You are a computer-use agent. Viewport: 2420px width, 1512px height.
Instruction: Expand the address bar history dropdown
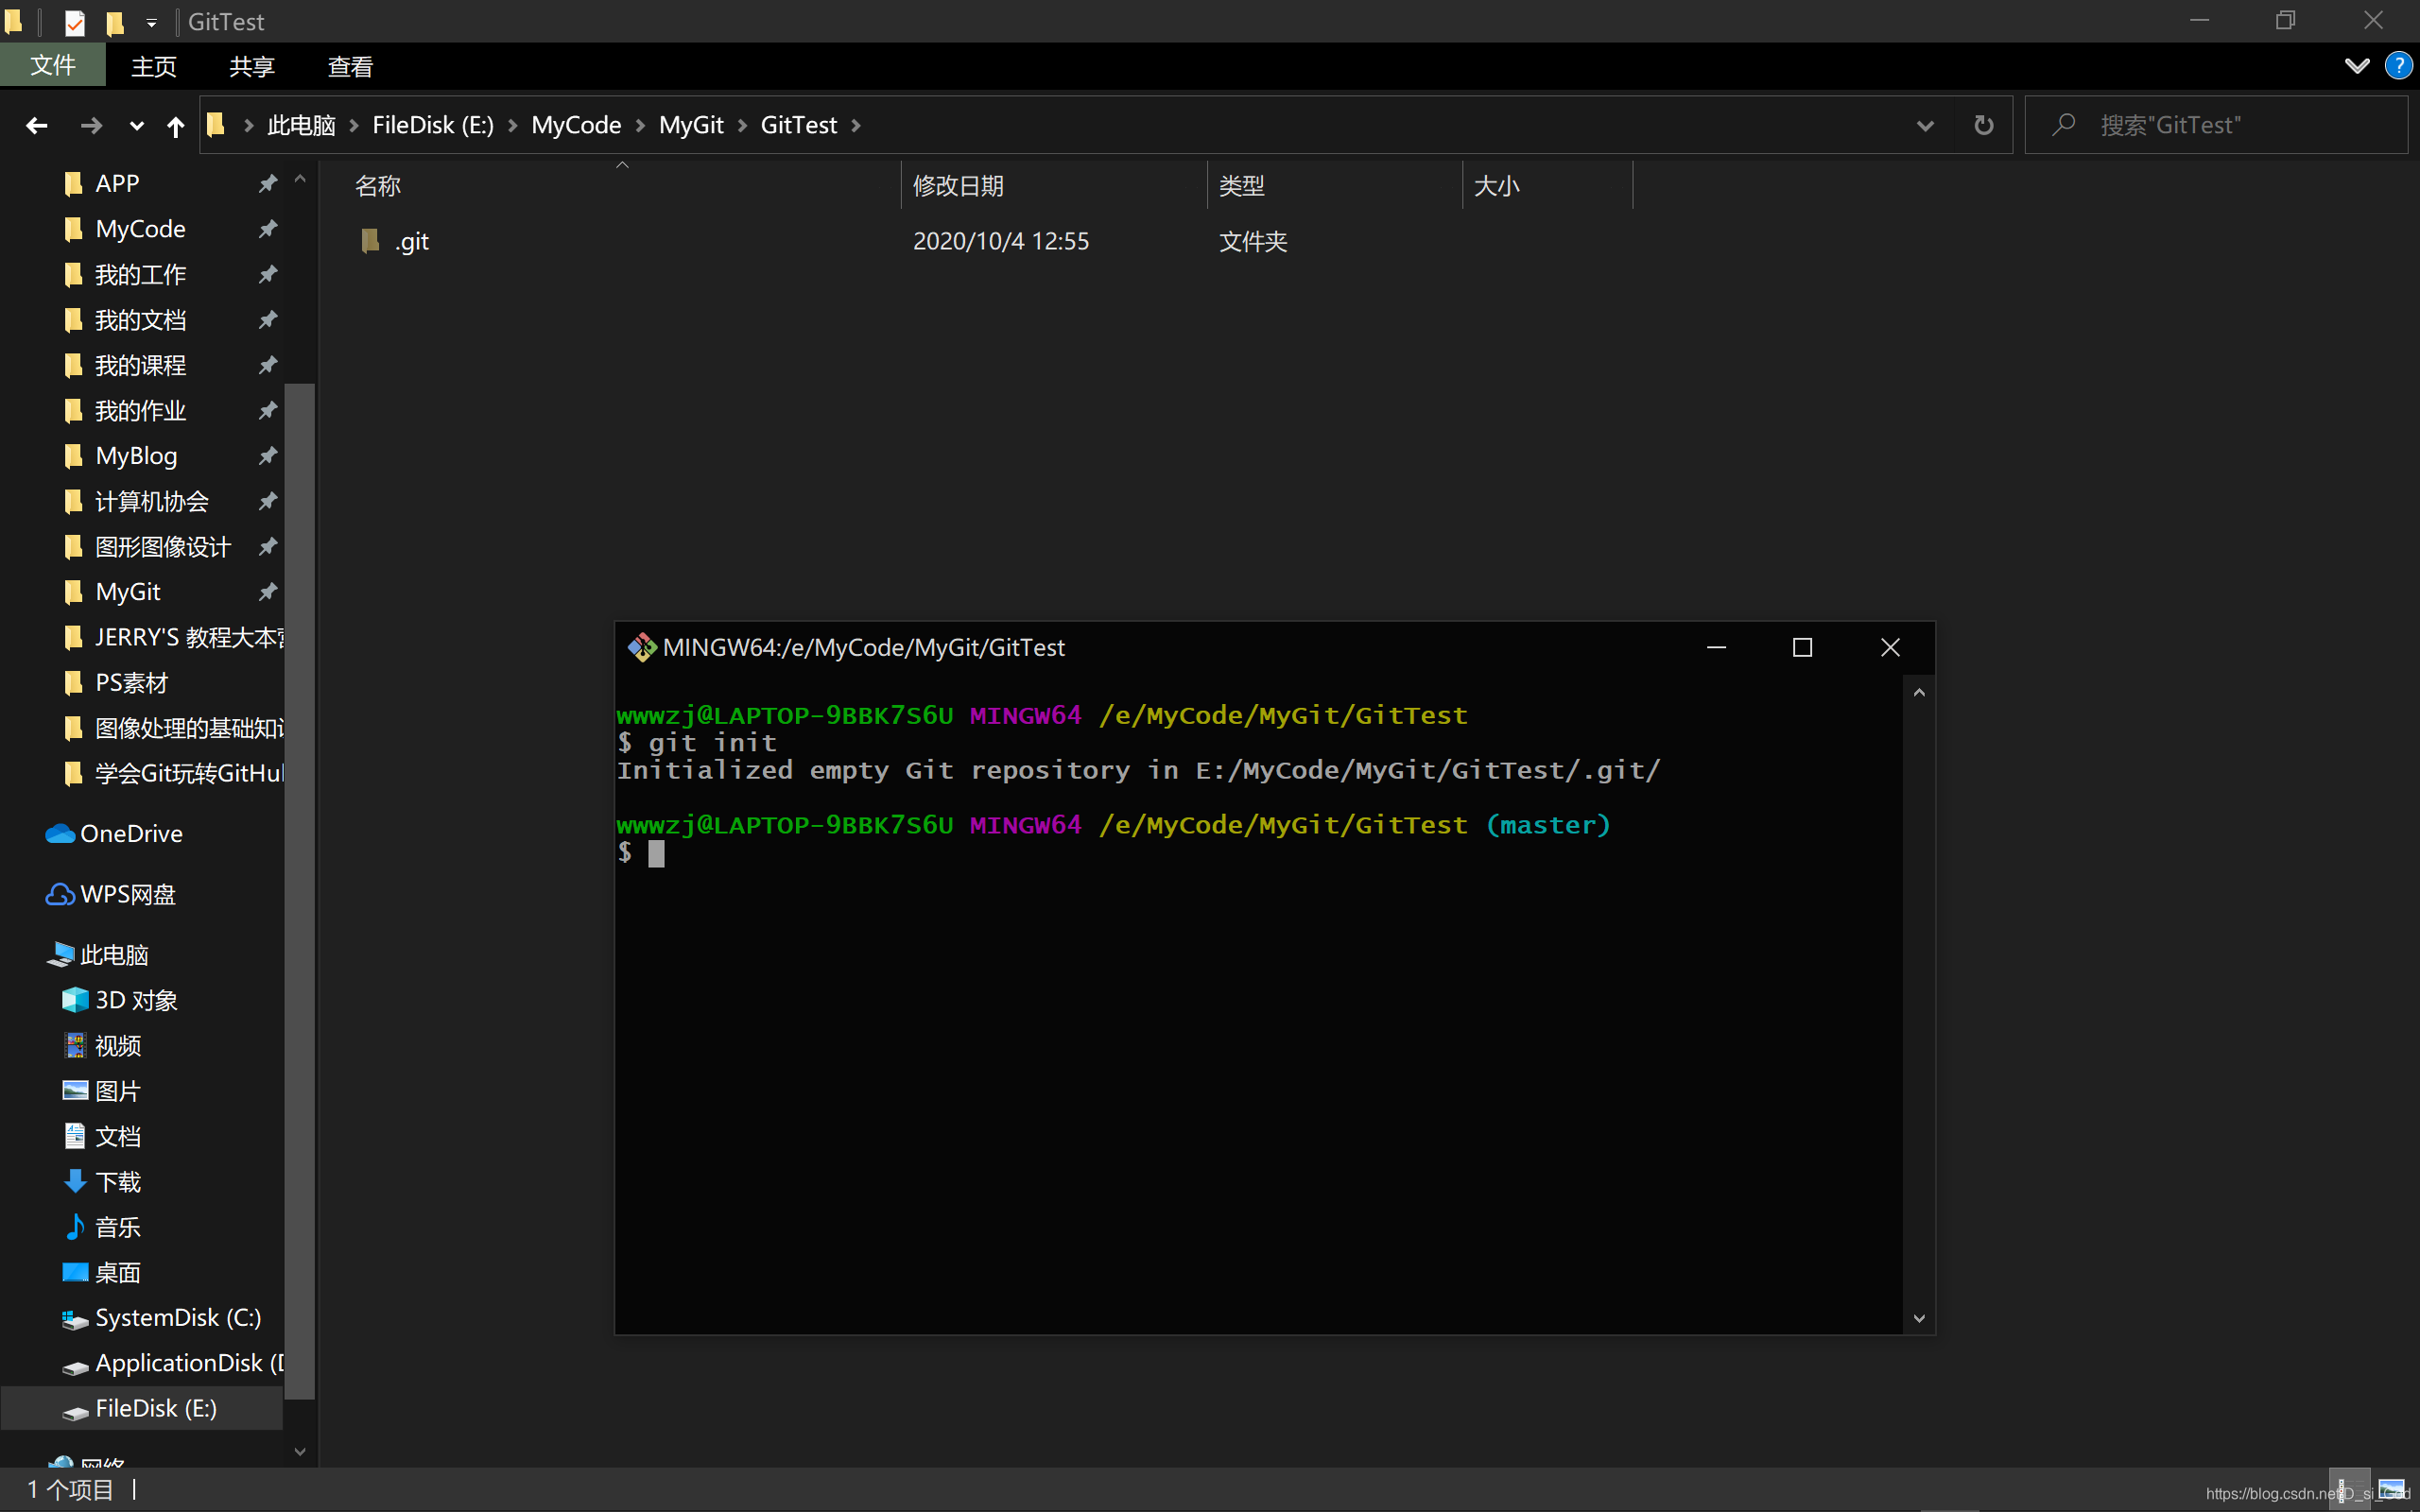pyautogui.click(x=1925, y=125)
